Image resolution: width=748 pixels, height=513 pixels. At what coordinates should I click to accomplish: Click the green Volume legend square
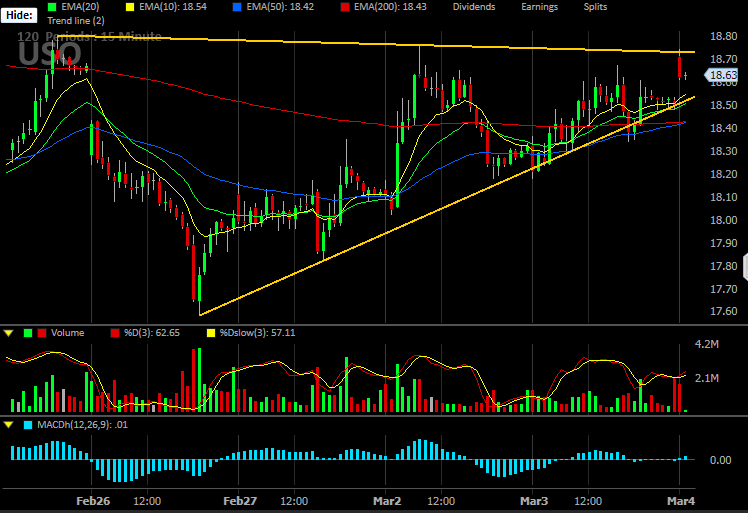[x=28, y=333]
